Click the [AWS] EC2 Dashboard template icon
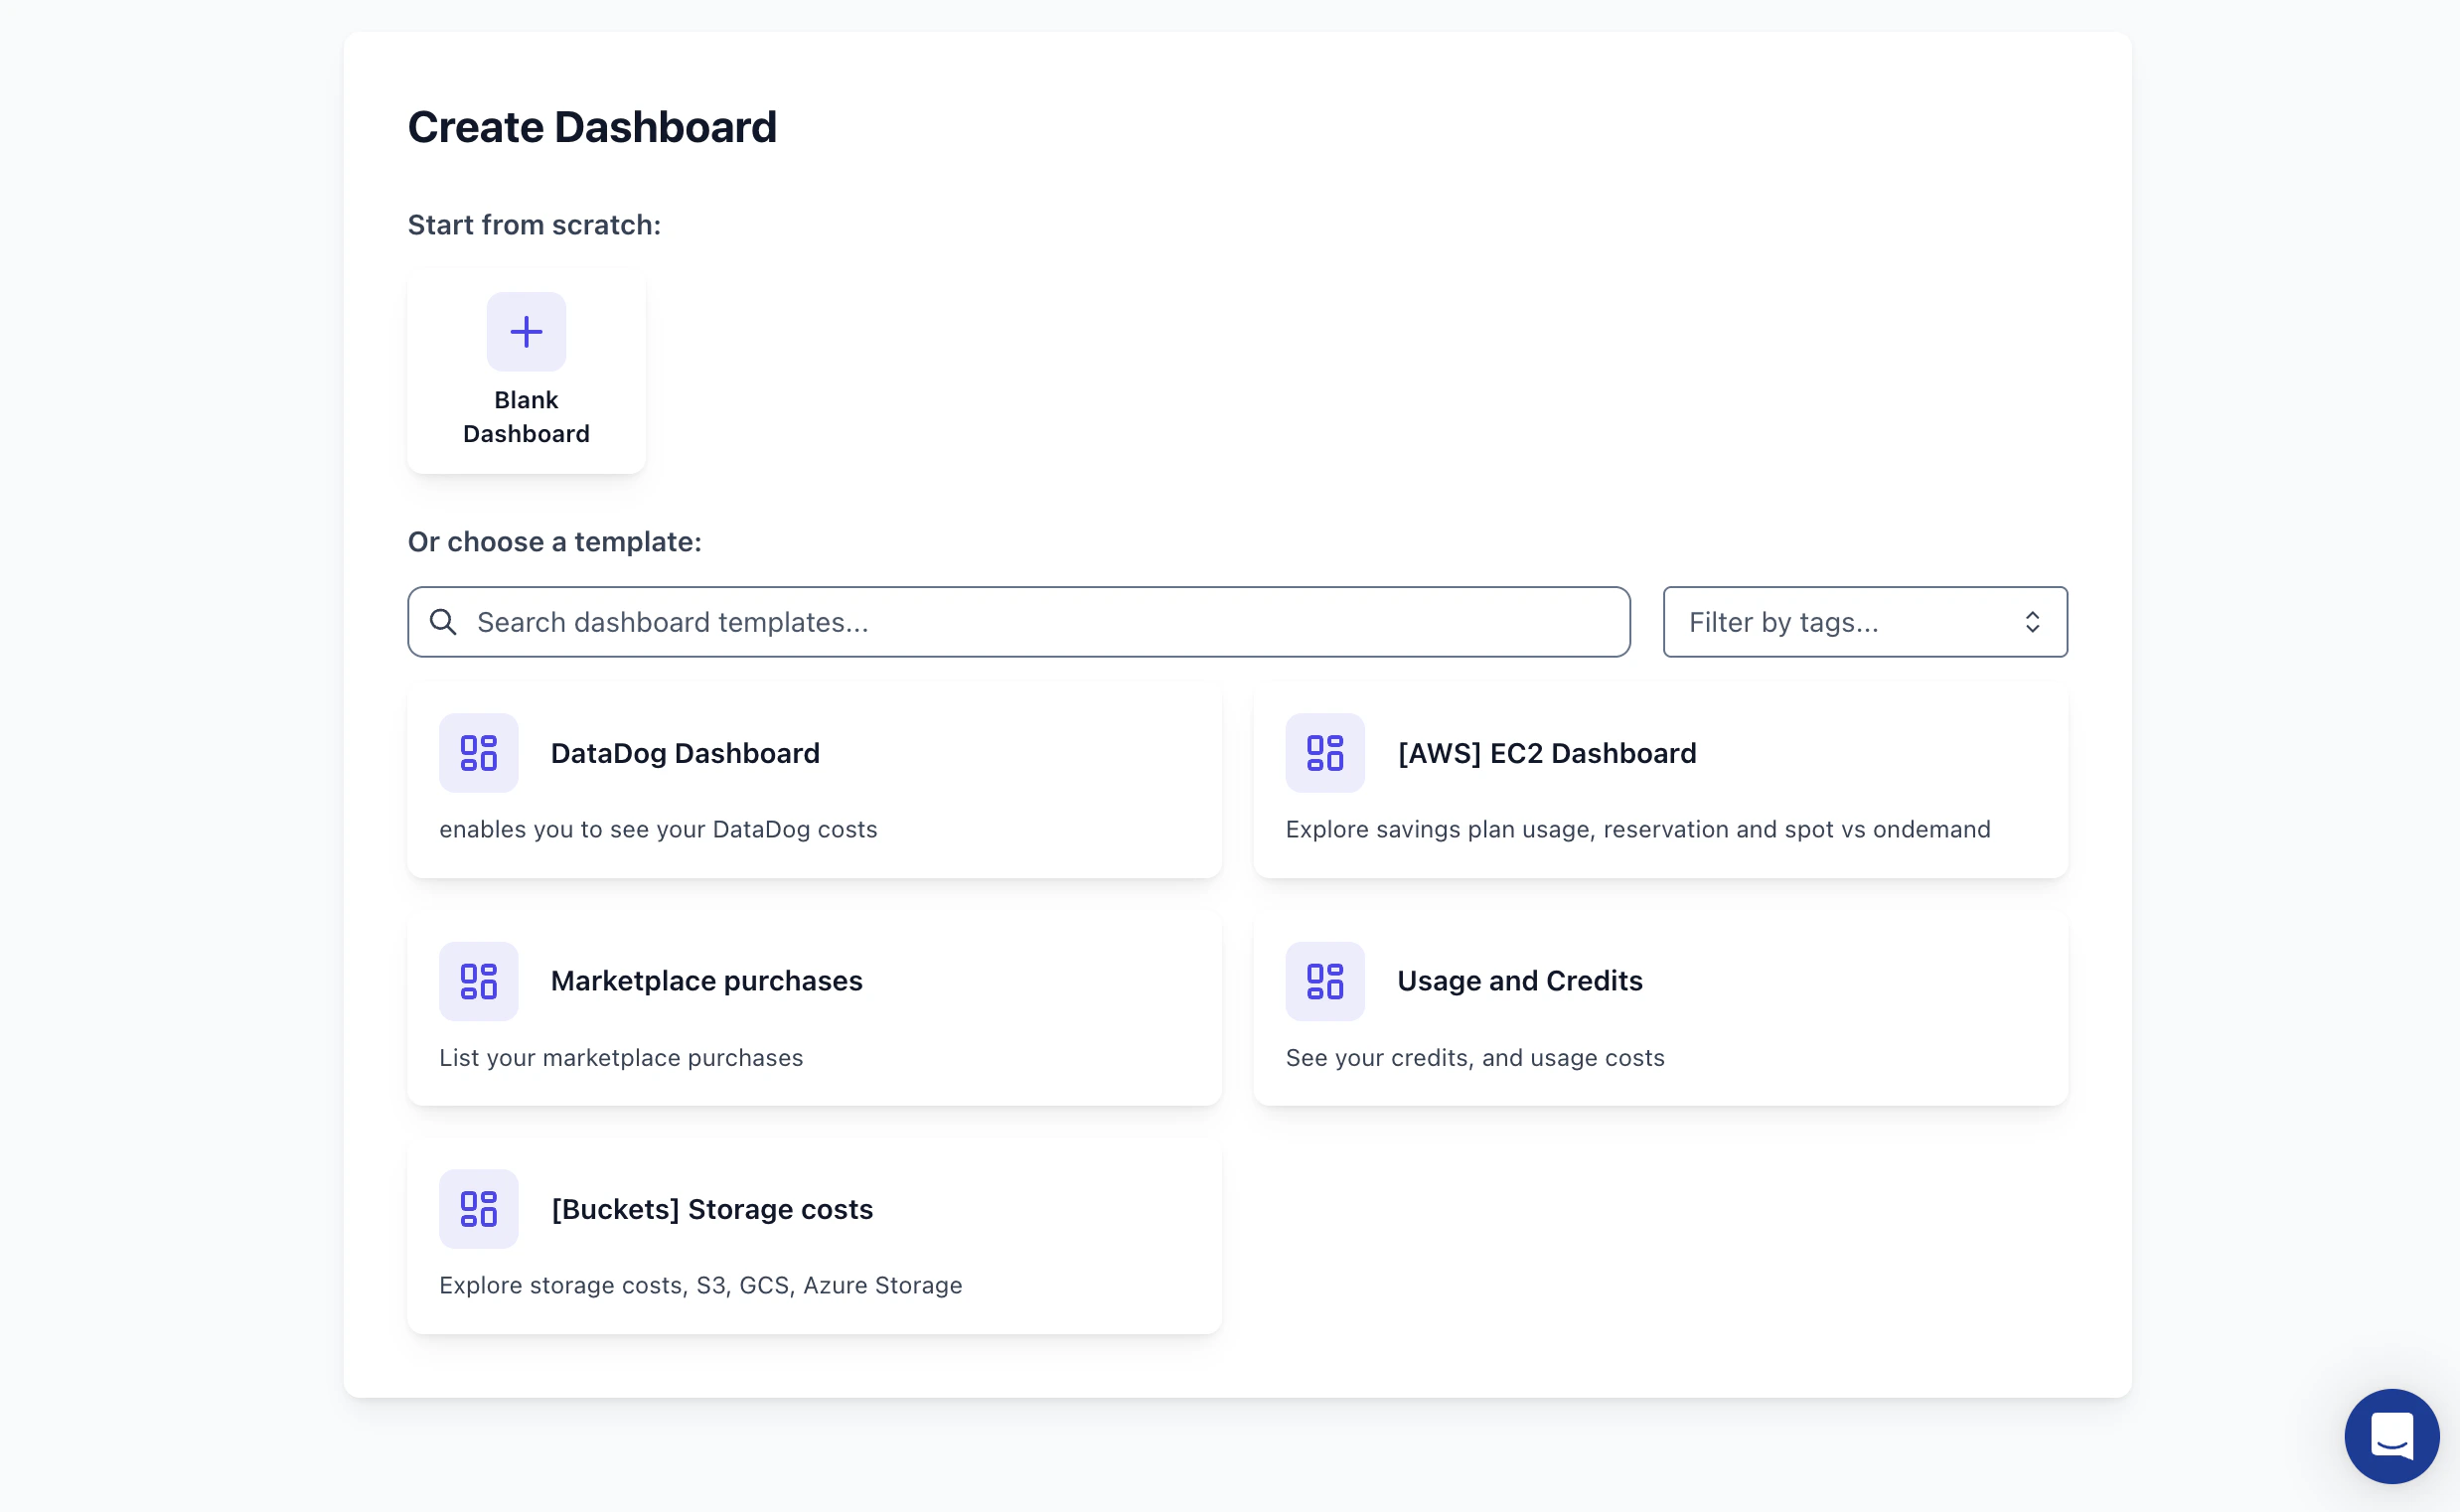This screenshot has width=2460, height=1512. point(1325,753)
